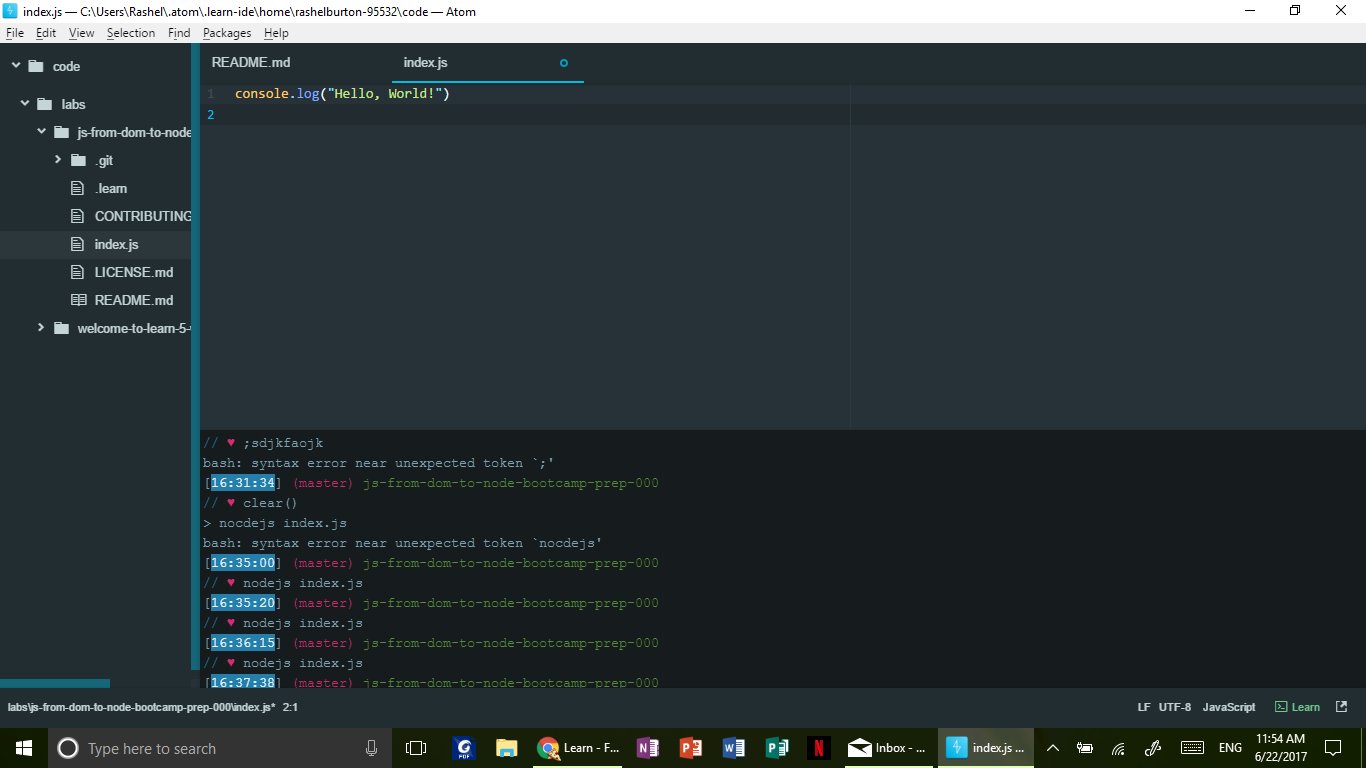Click timestamp 16:36:15 in terminal

[x=243, y=643]
